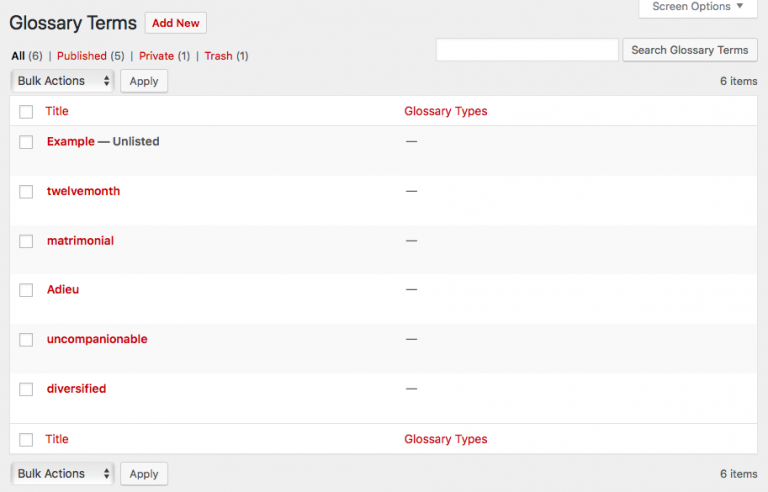Select the twelvemonth row checkbox

tap(26, 191)
